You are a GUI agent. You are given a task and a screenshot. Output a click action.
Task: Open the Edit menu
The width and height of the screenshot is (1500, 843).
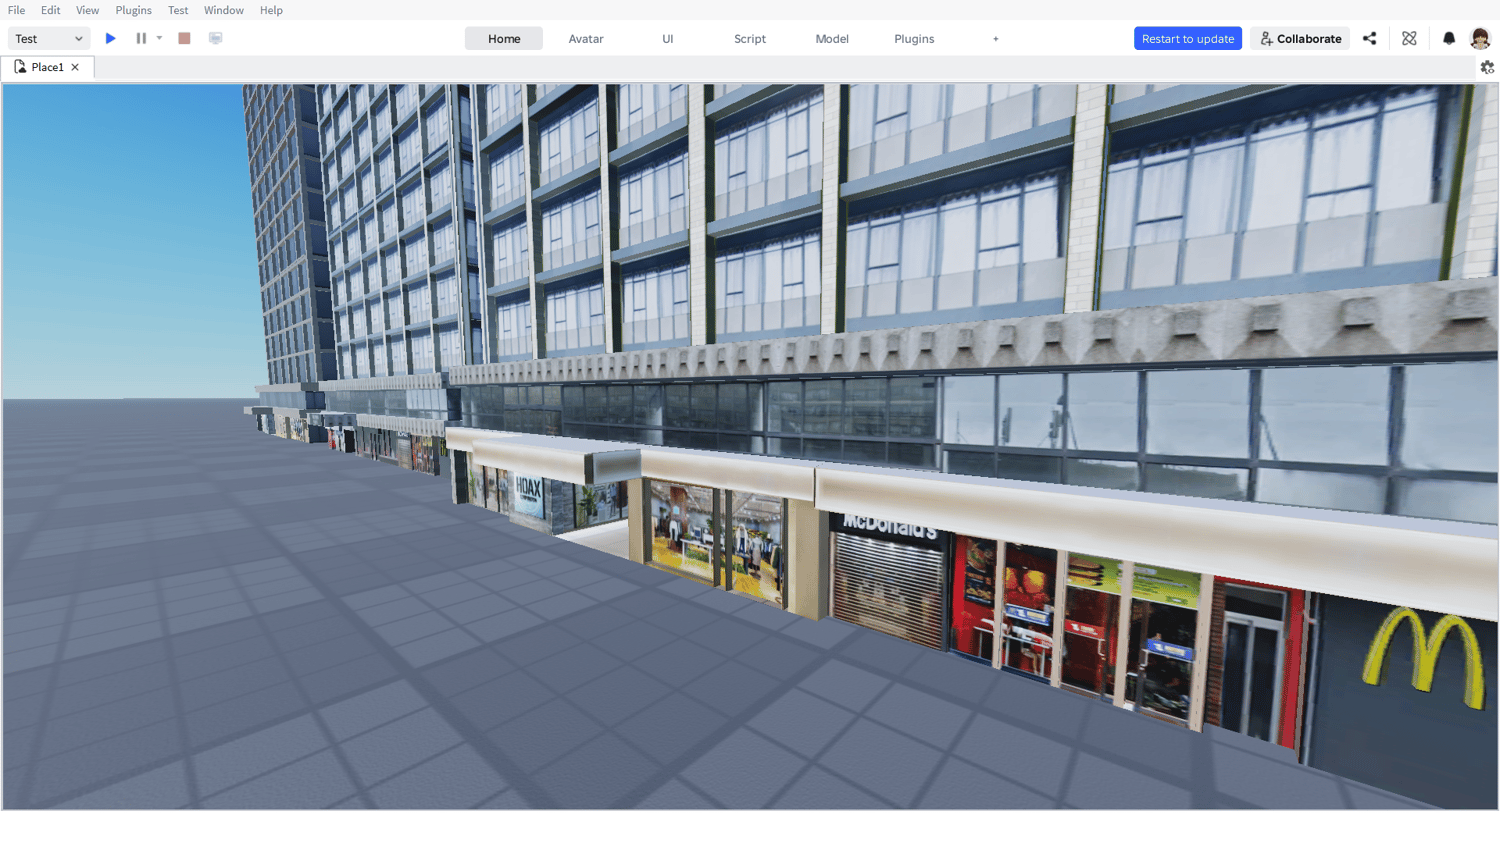[51, 10]
